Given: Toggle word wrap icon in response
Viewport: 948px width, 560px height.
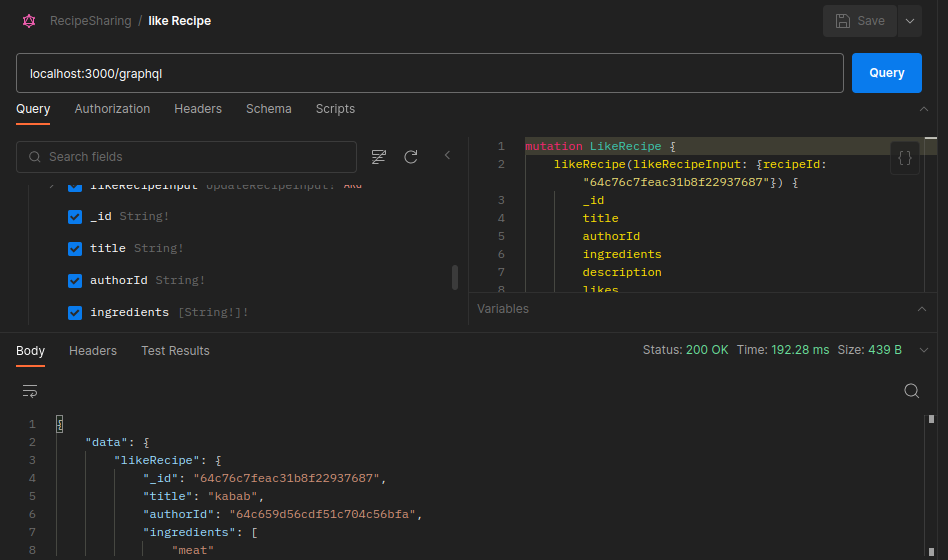Looking at the screenshot, I should (30, 391).
